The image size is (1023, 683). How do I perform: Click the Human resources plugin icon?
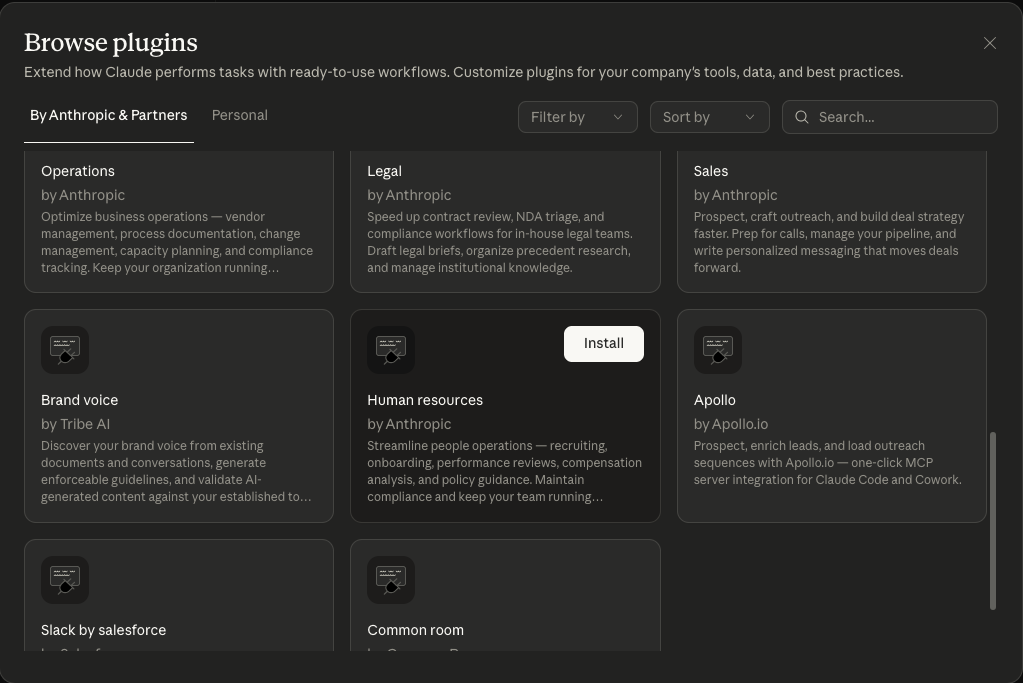click(391, 350)
